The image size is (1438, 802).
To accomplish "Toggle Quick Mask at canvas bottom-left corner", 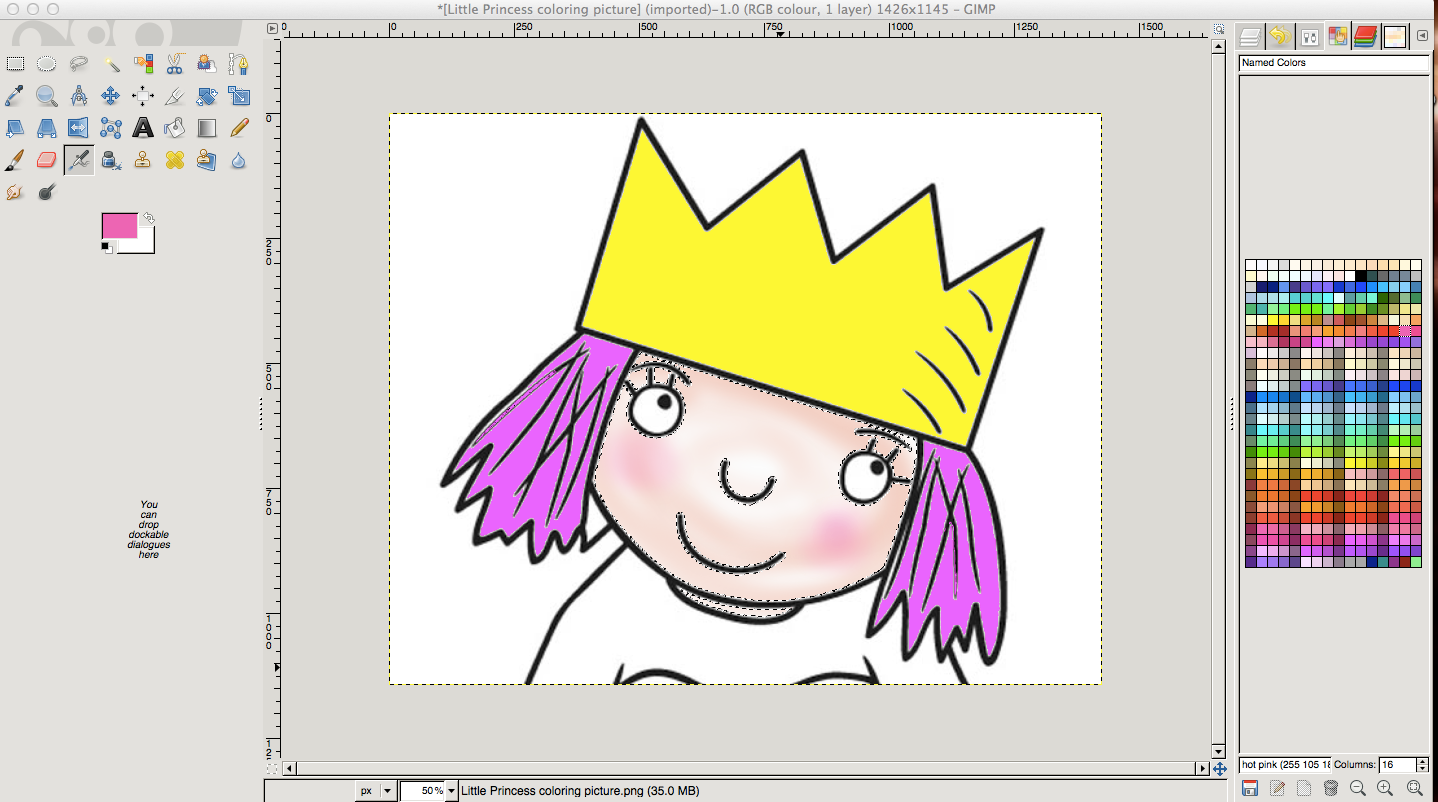I will click(272, 769).
